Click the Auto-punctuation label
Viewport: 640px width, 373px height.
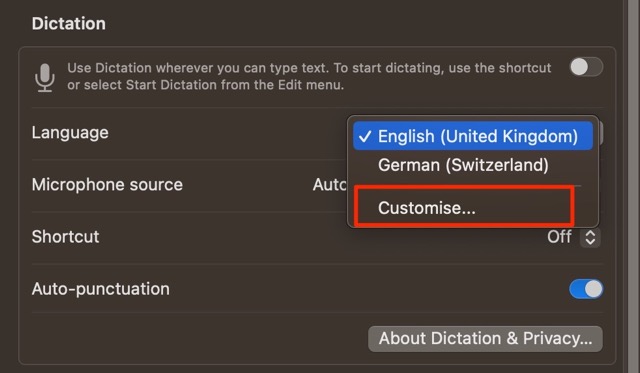(x=100, y=289)
